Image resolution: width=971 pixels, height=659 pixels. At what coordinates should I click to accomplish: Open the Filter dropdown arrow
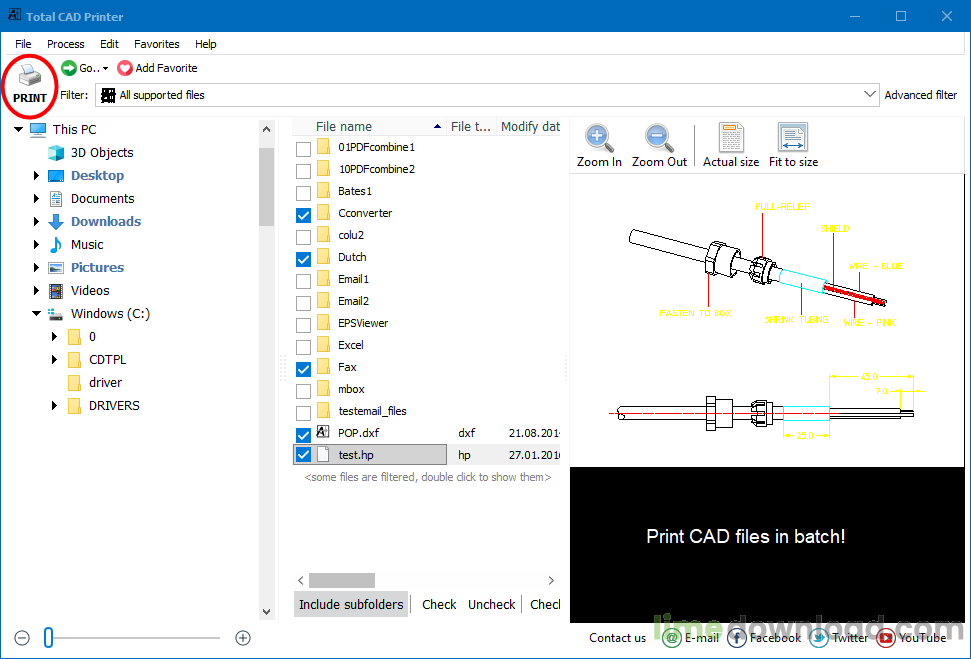click(869, 95)
